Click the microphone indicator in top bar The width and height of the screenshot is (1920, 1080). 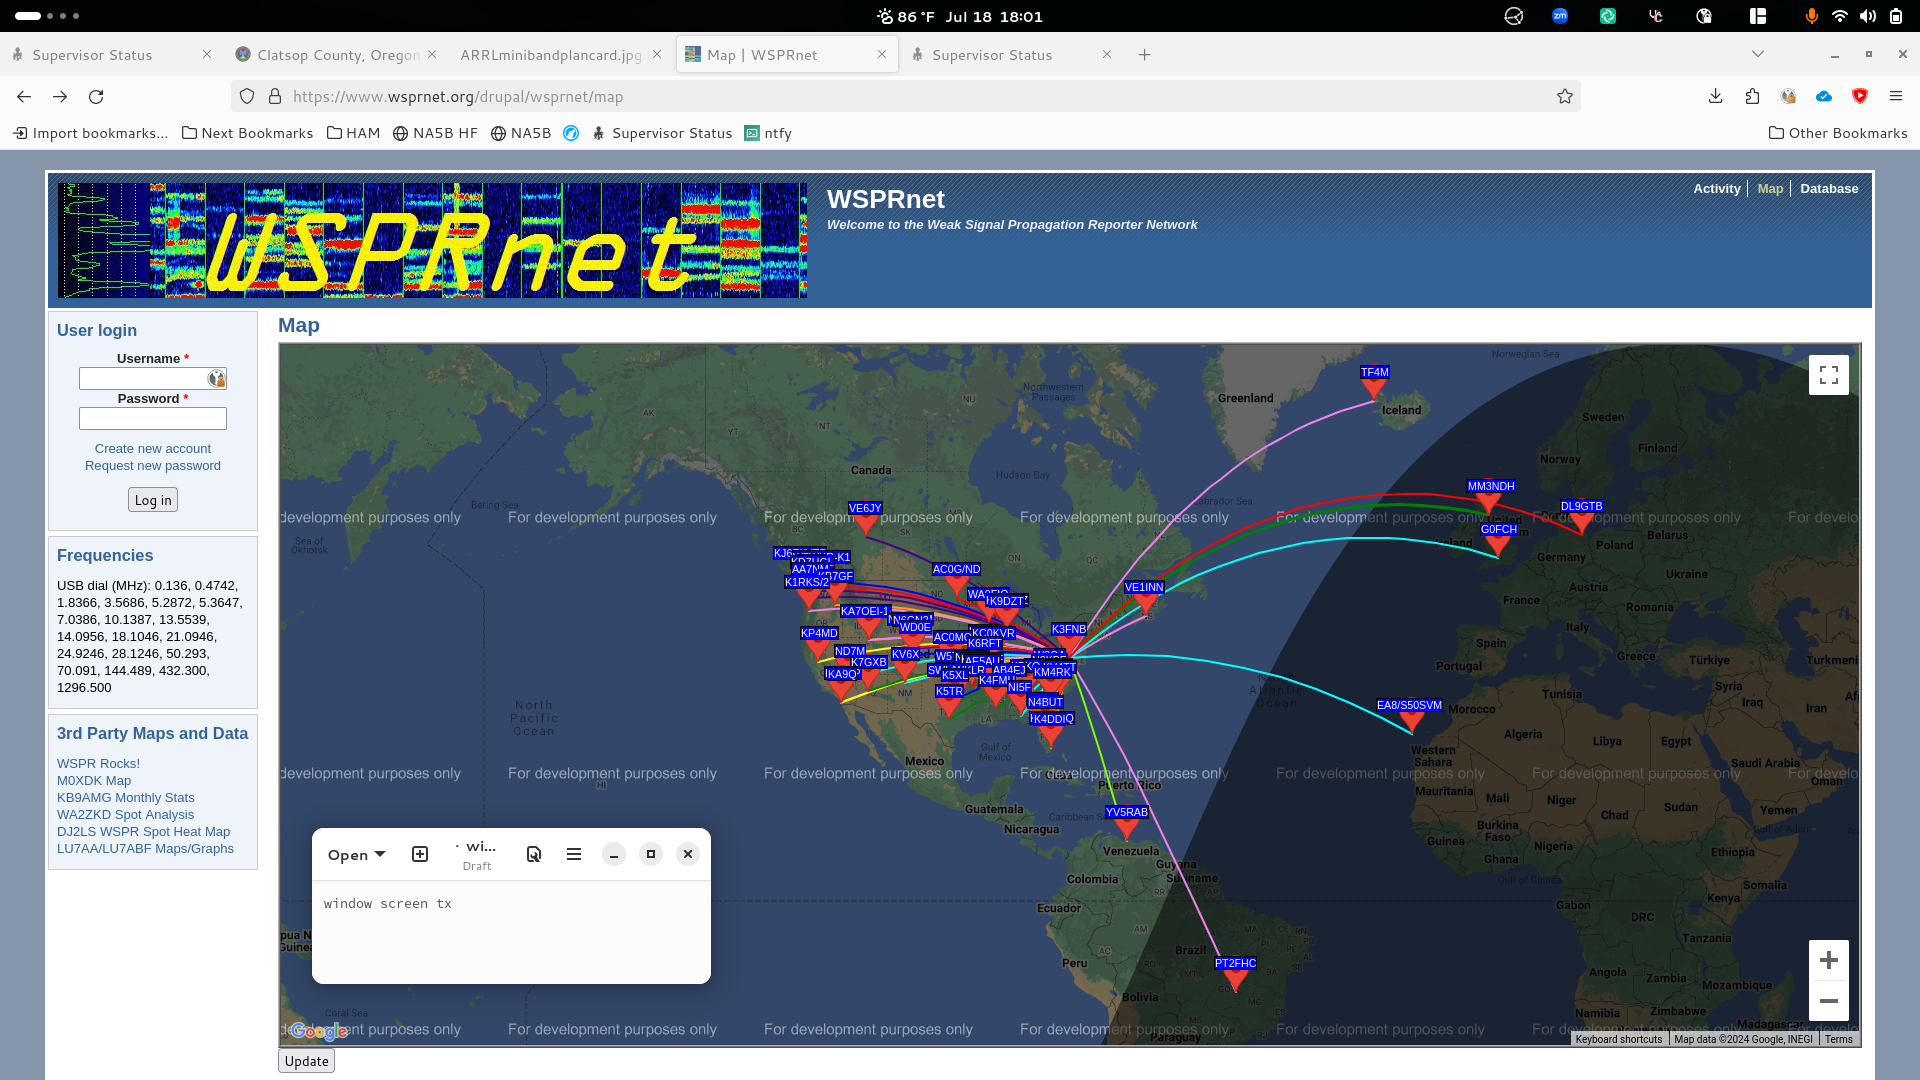tap(1811, 16)
